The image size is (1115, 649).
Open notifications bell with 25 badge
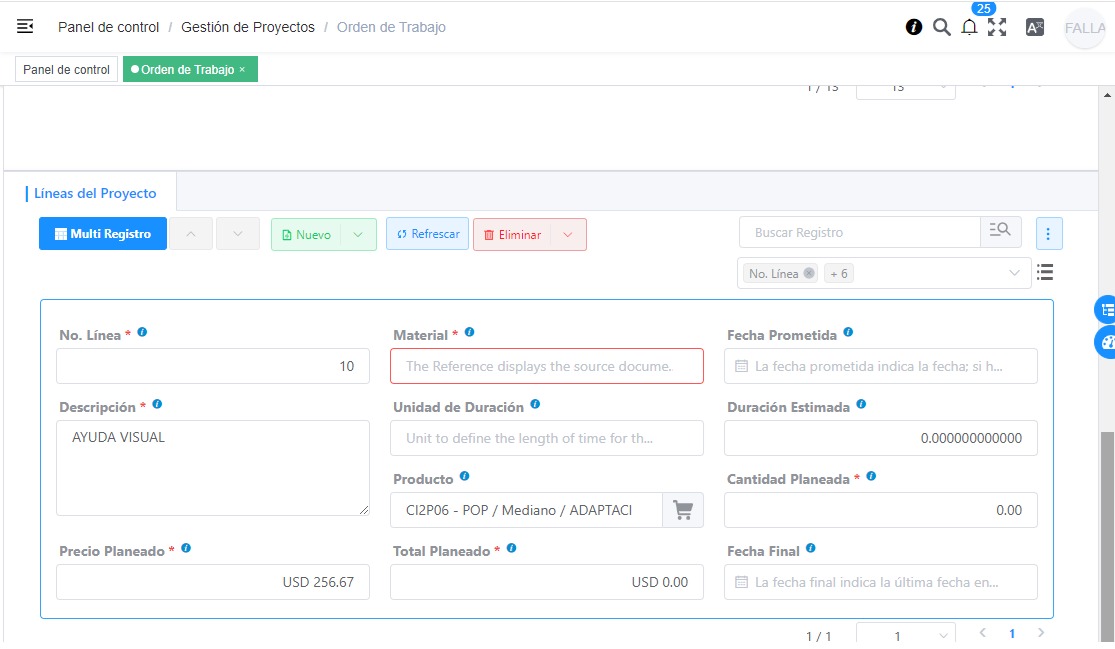969,27
